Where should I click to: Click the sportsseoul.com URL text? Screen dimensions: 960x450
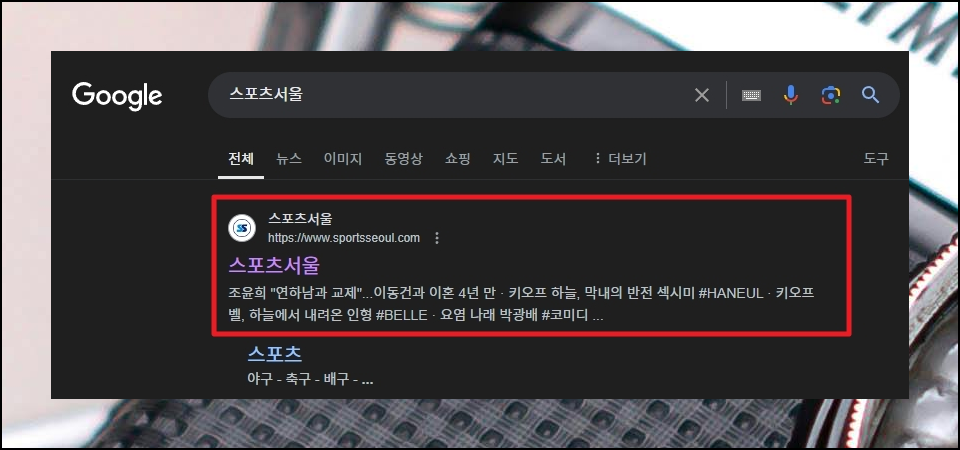(x=344, y=238)
